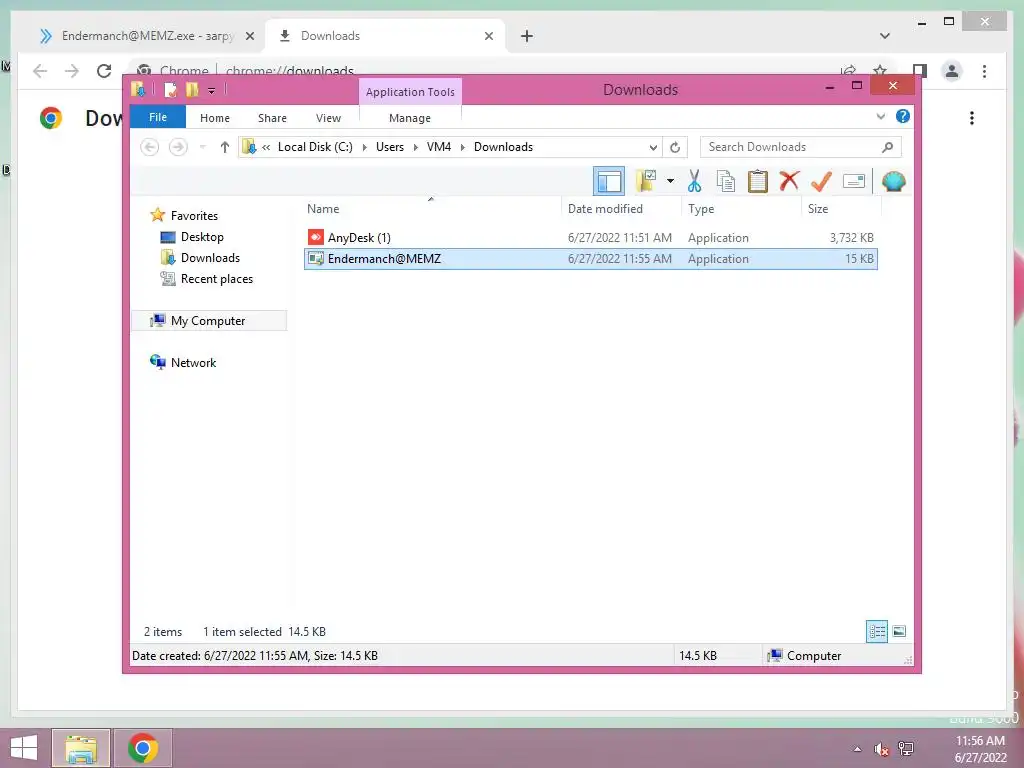1024x768 pixels.
Task: Switch to the Home ribbon tab
Action: click(x=215, y=118)
